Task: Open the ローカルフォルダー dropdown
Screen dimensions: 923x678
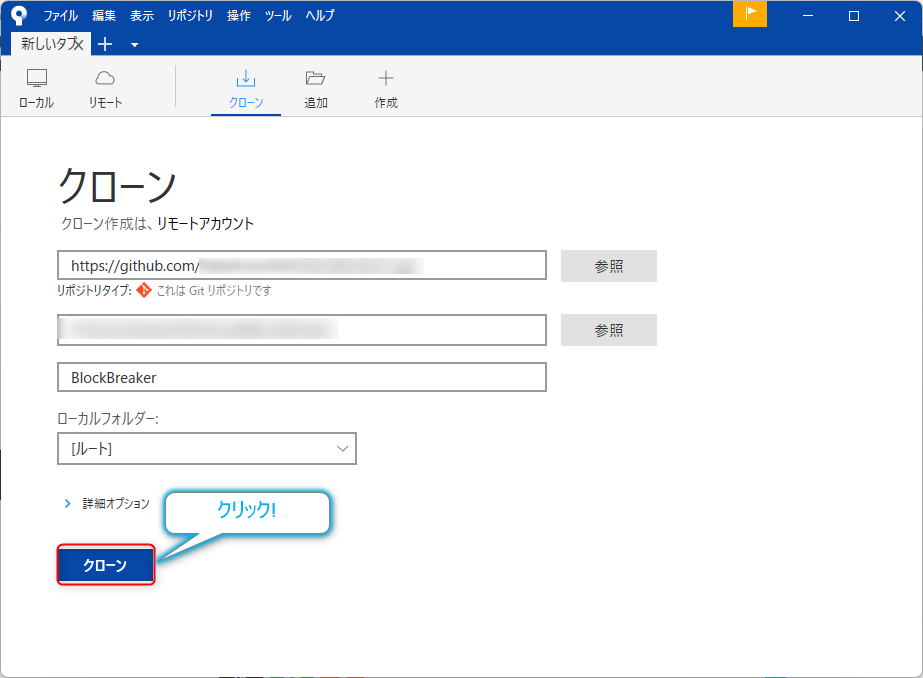Action: [207, 449]
